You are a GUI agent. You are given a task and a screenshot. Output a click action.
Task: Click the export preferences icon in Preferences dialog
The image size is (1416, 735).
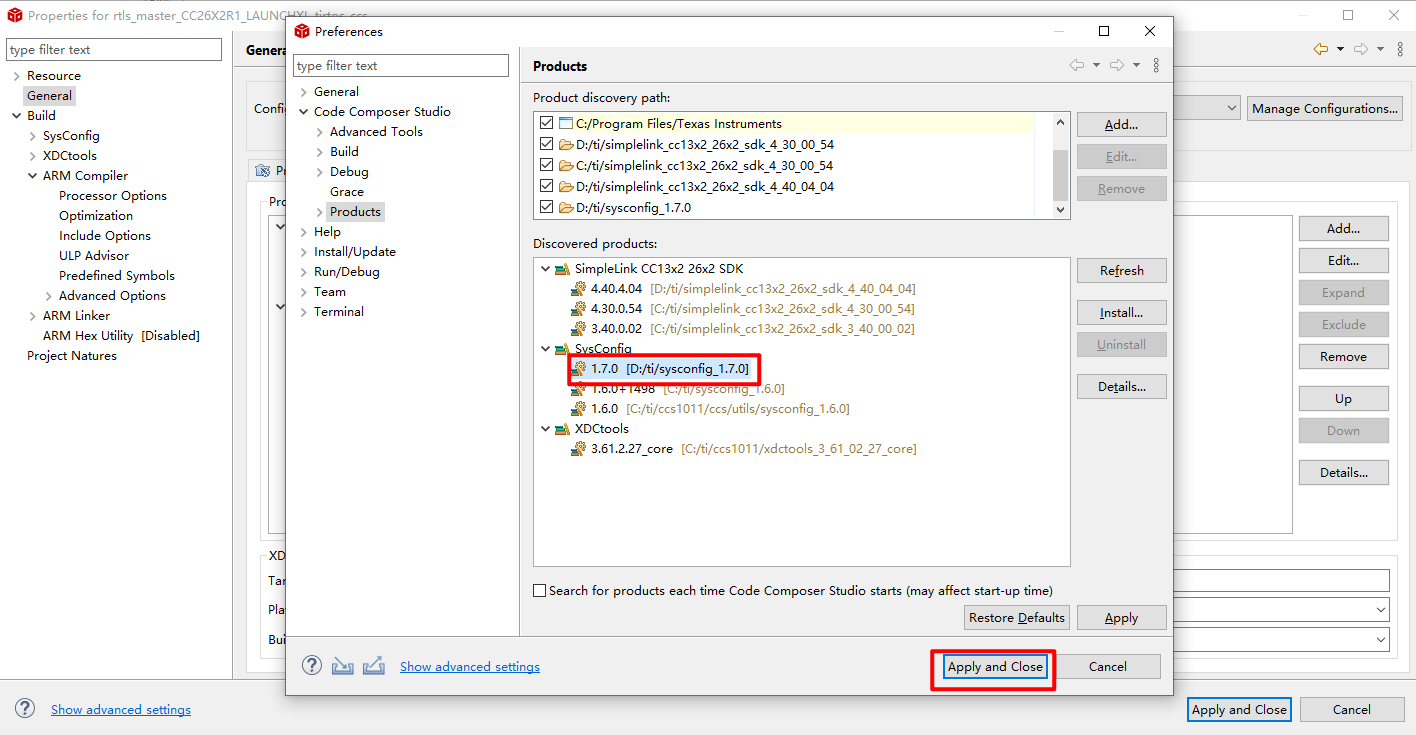point(374,666)
